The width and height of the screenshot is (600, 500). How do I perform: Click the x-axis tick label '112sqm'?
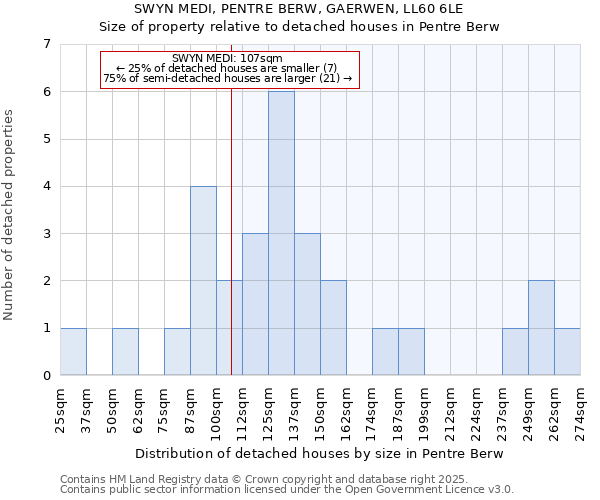(x=243, y=414)
